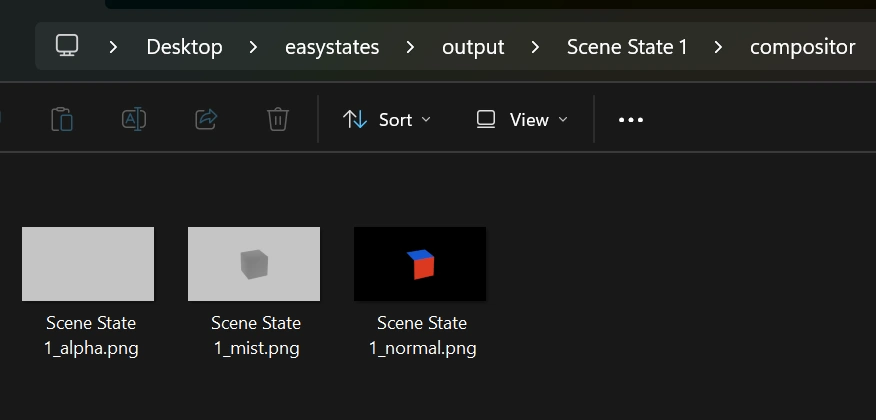Click the compositor breadcrumb segment

(x=802, y=47)
